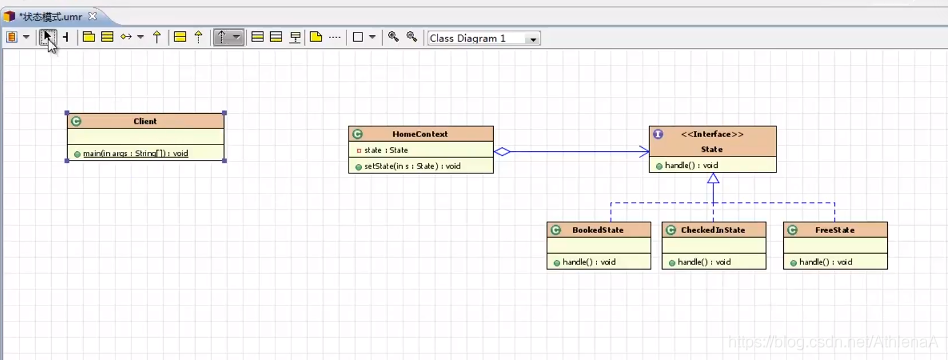Click the empty attribute compartment of FreeState
This screenshot has height=360, width=948.
(x=836, y=246)
